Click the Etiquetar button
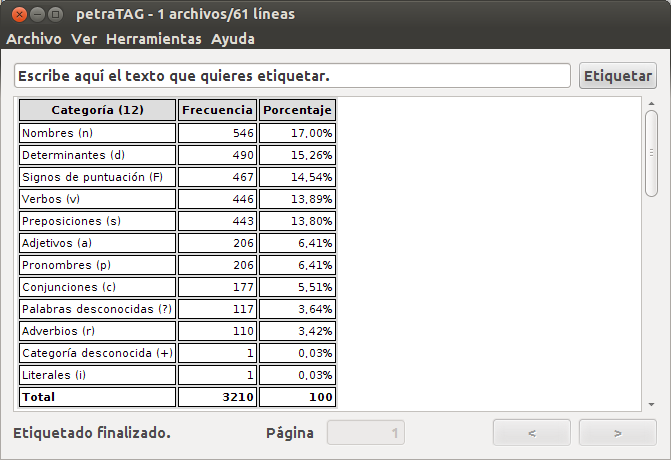The width and height of the screenshot is (671, 460). coord(617,76)
